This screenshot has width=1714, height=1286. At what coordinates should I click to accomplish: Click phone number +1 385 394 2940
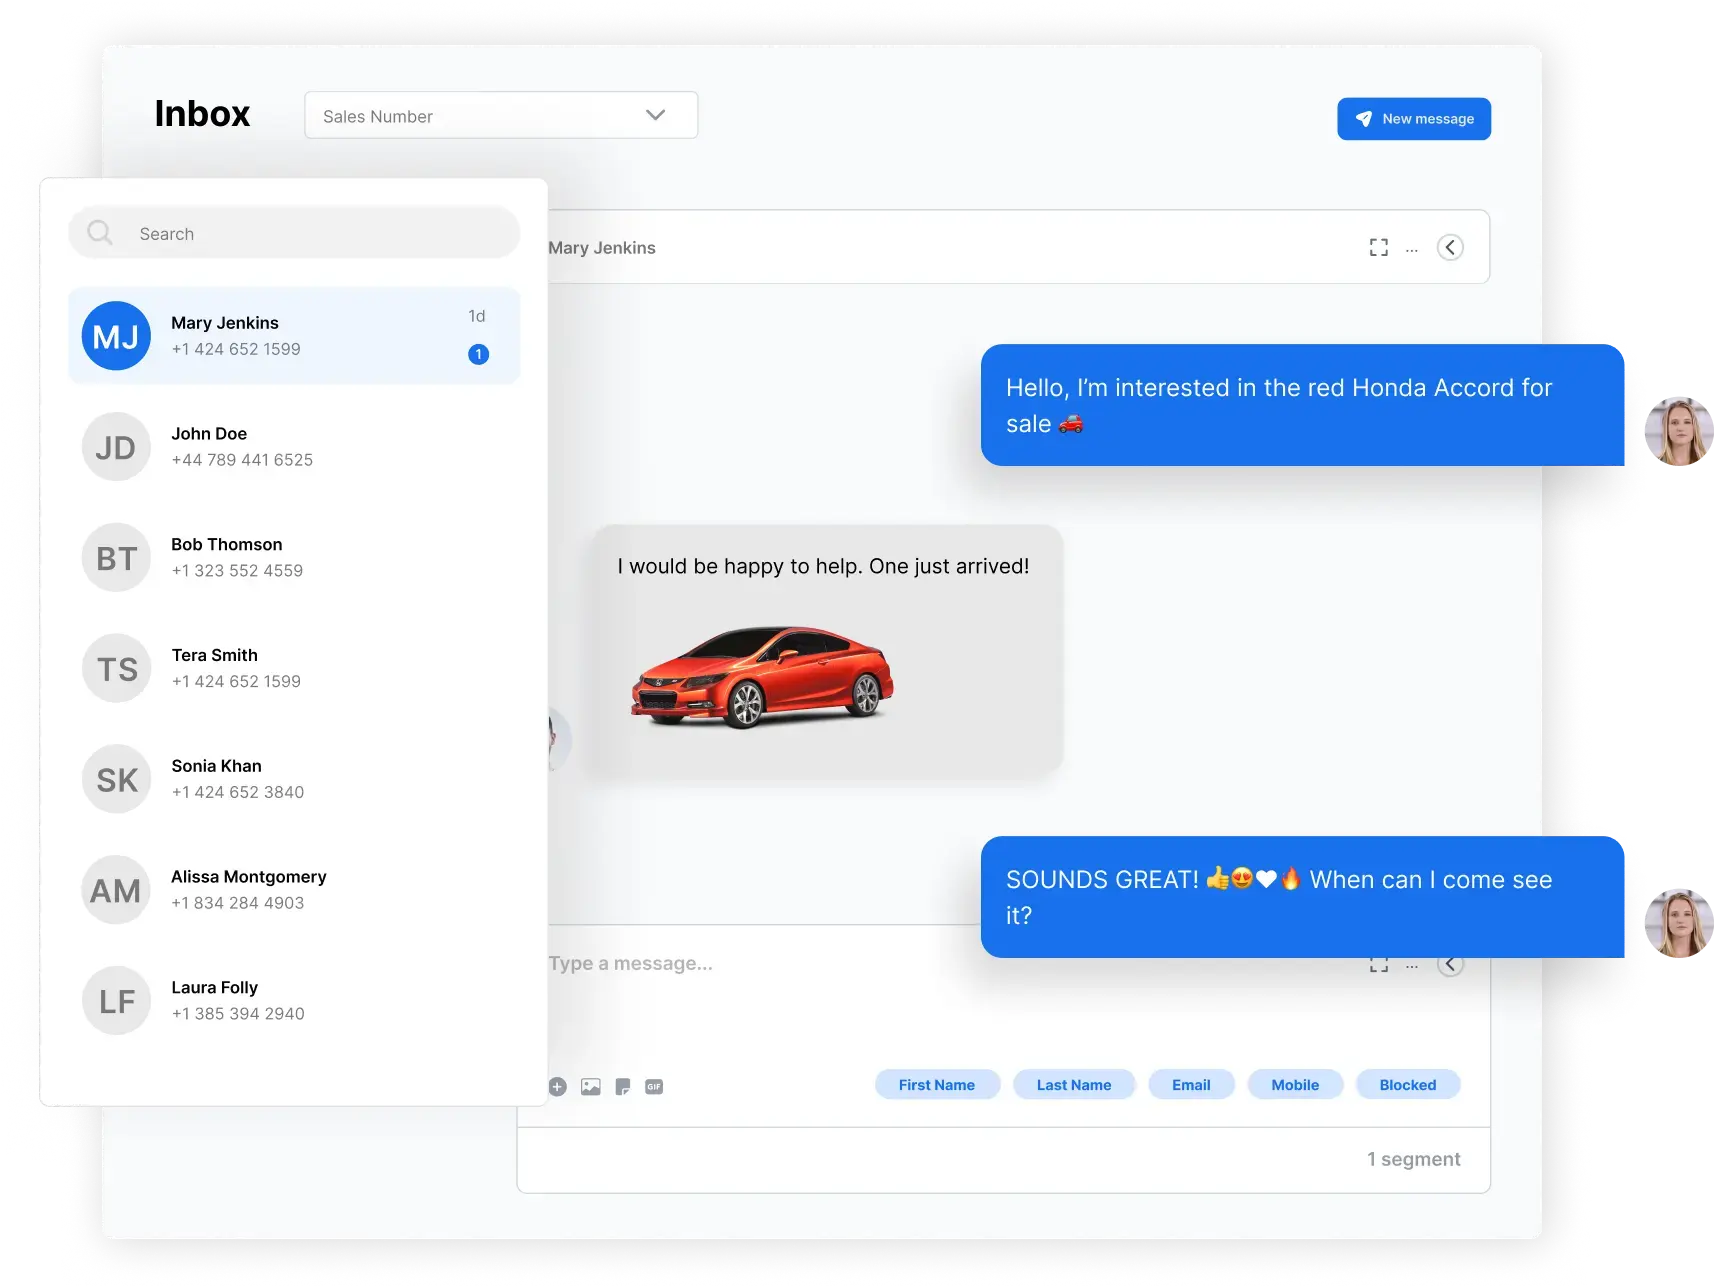pyautogui.click(x=238, y=1014)
